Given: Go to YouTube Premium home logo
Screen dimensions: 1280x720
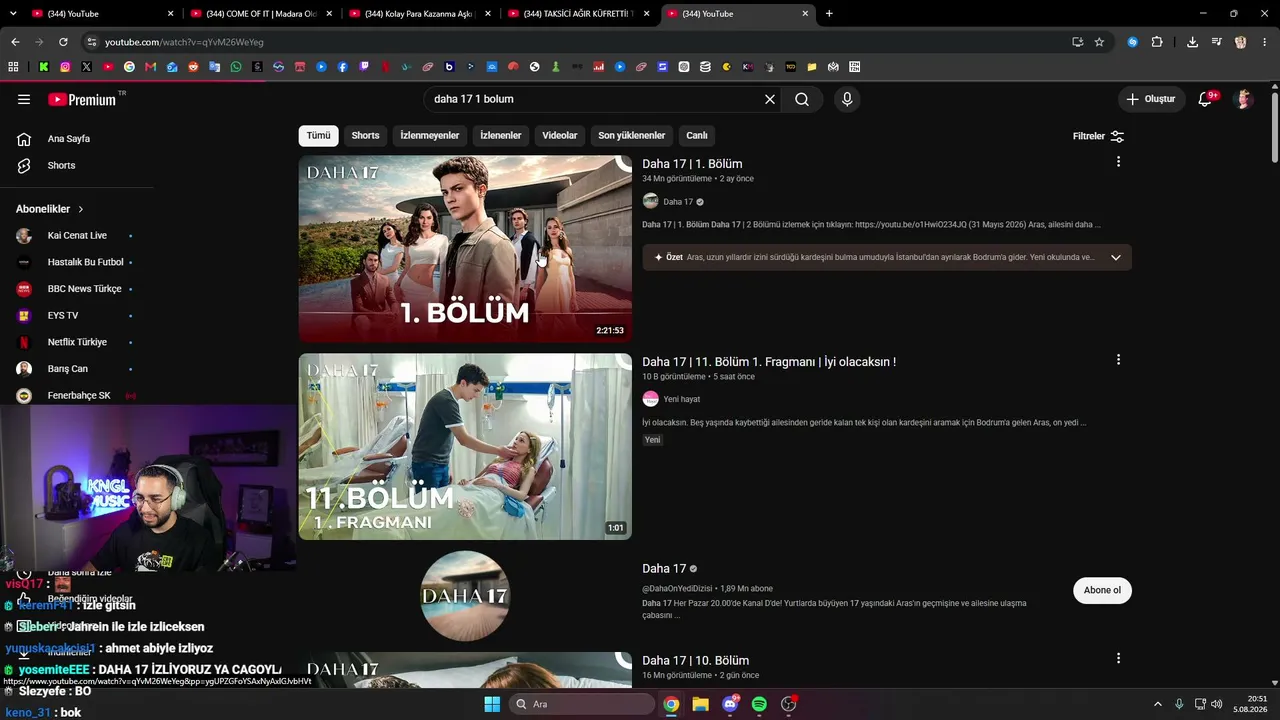Looking at the screenshot, I should point(82,99).
